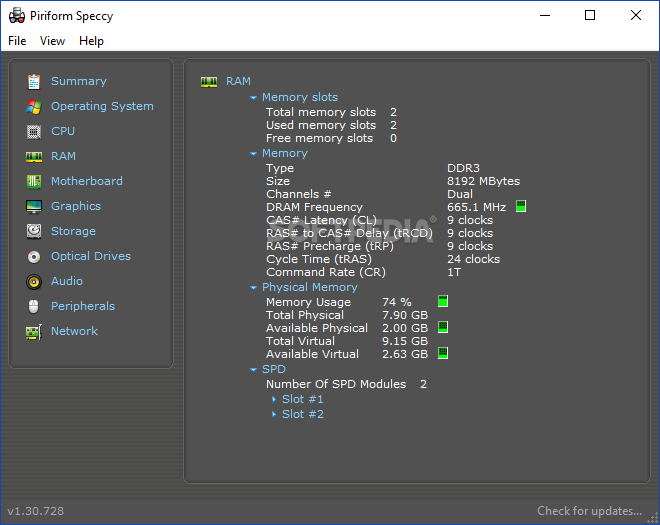Click the RAM stick icon in the sidebar
Screen dimensions: 660x525
34,157
